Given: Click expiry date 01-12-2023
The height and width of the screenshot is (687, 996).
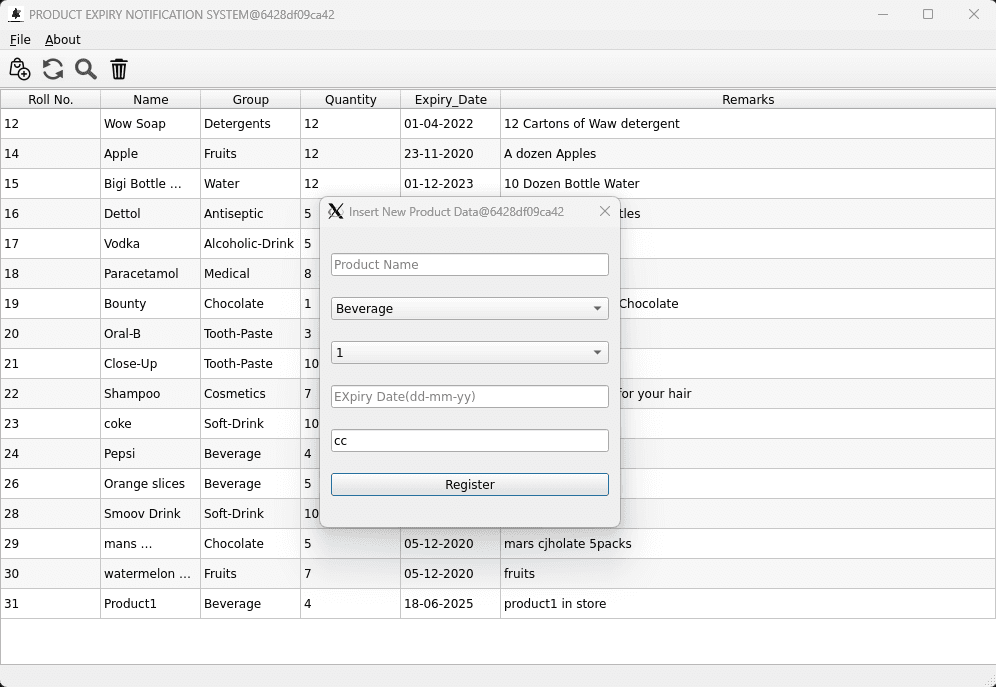Looking at the screenshot, I should coord(450,183).
